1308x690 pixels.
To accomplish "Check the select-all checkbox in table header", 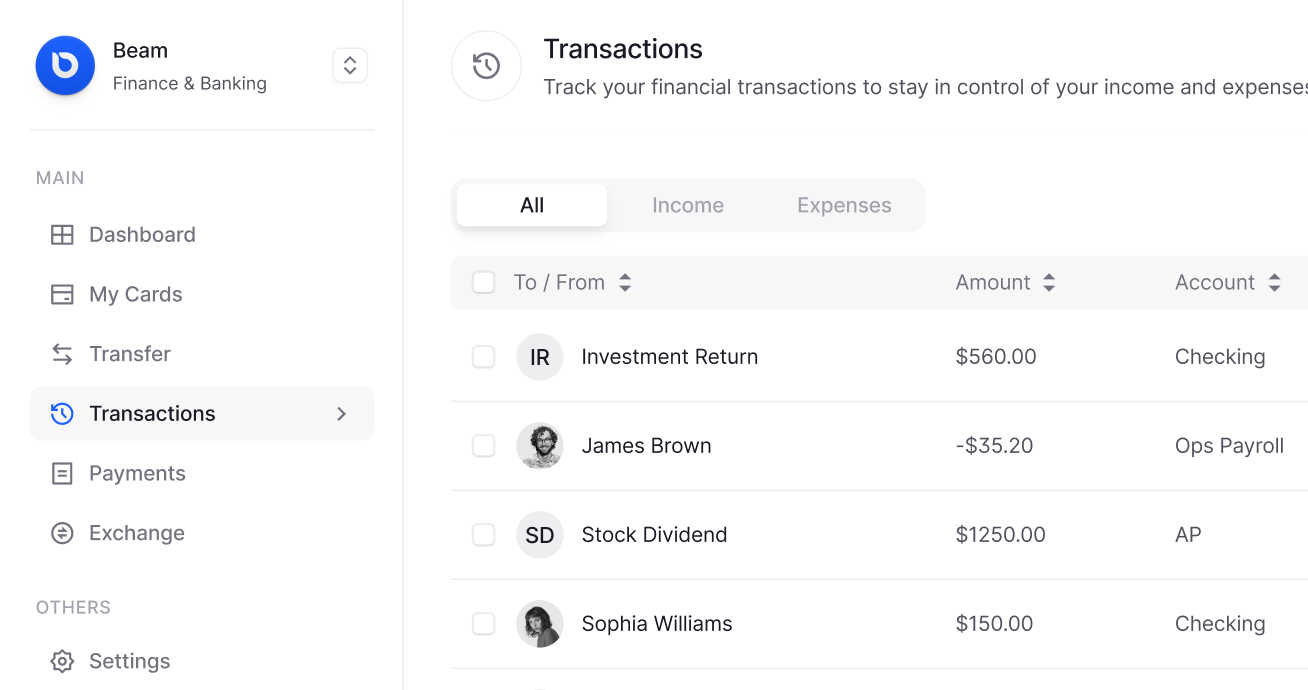I will (x=483, y=282).
